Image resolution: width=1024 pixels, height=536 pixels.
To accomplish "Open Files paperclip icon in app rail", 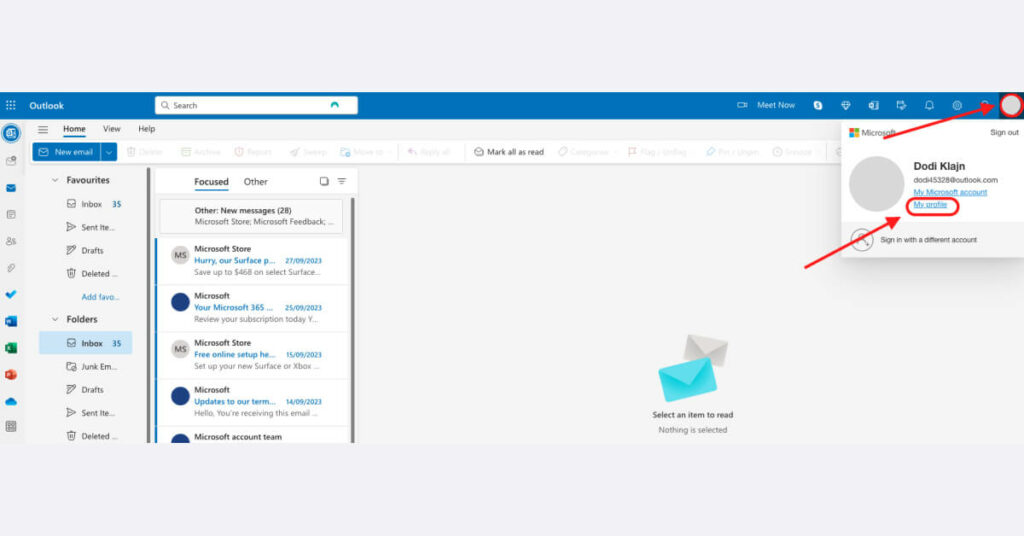I will (x=11, y=268).
